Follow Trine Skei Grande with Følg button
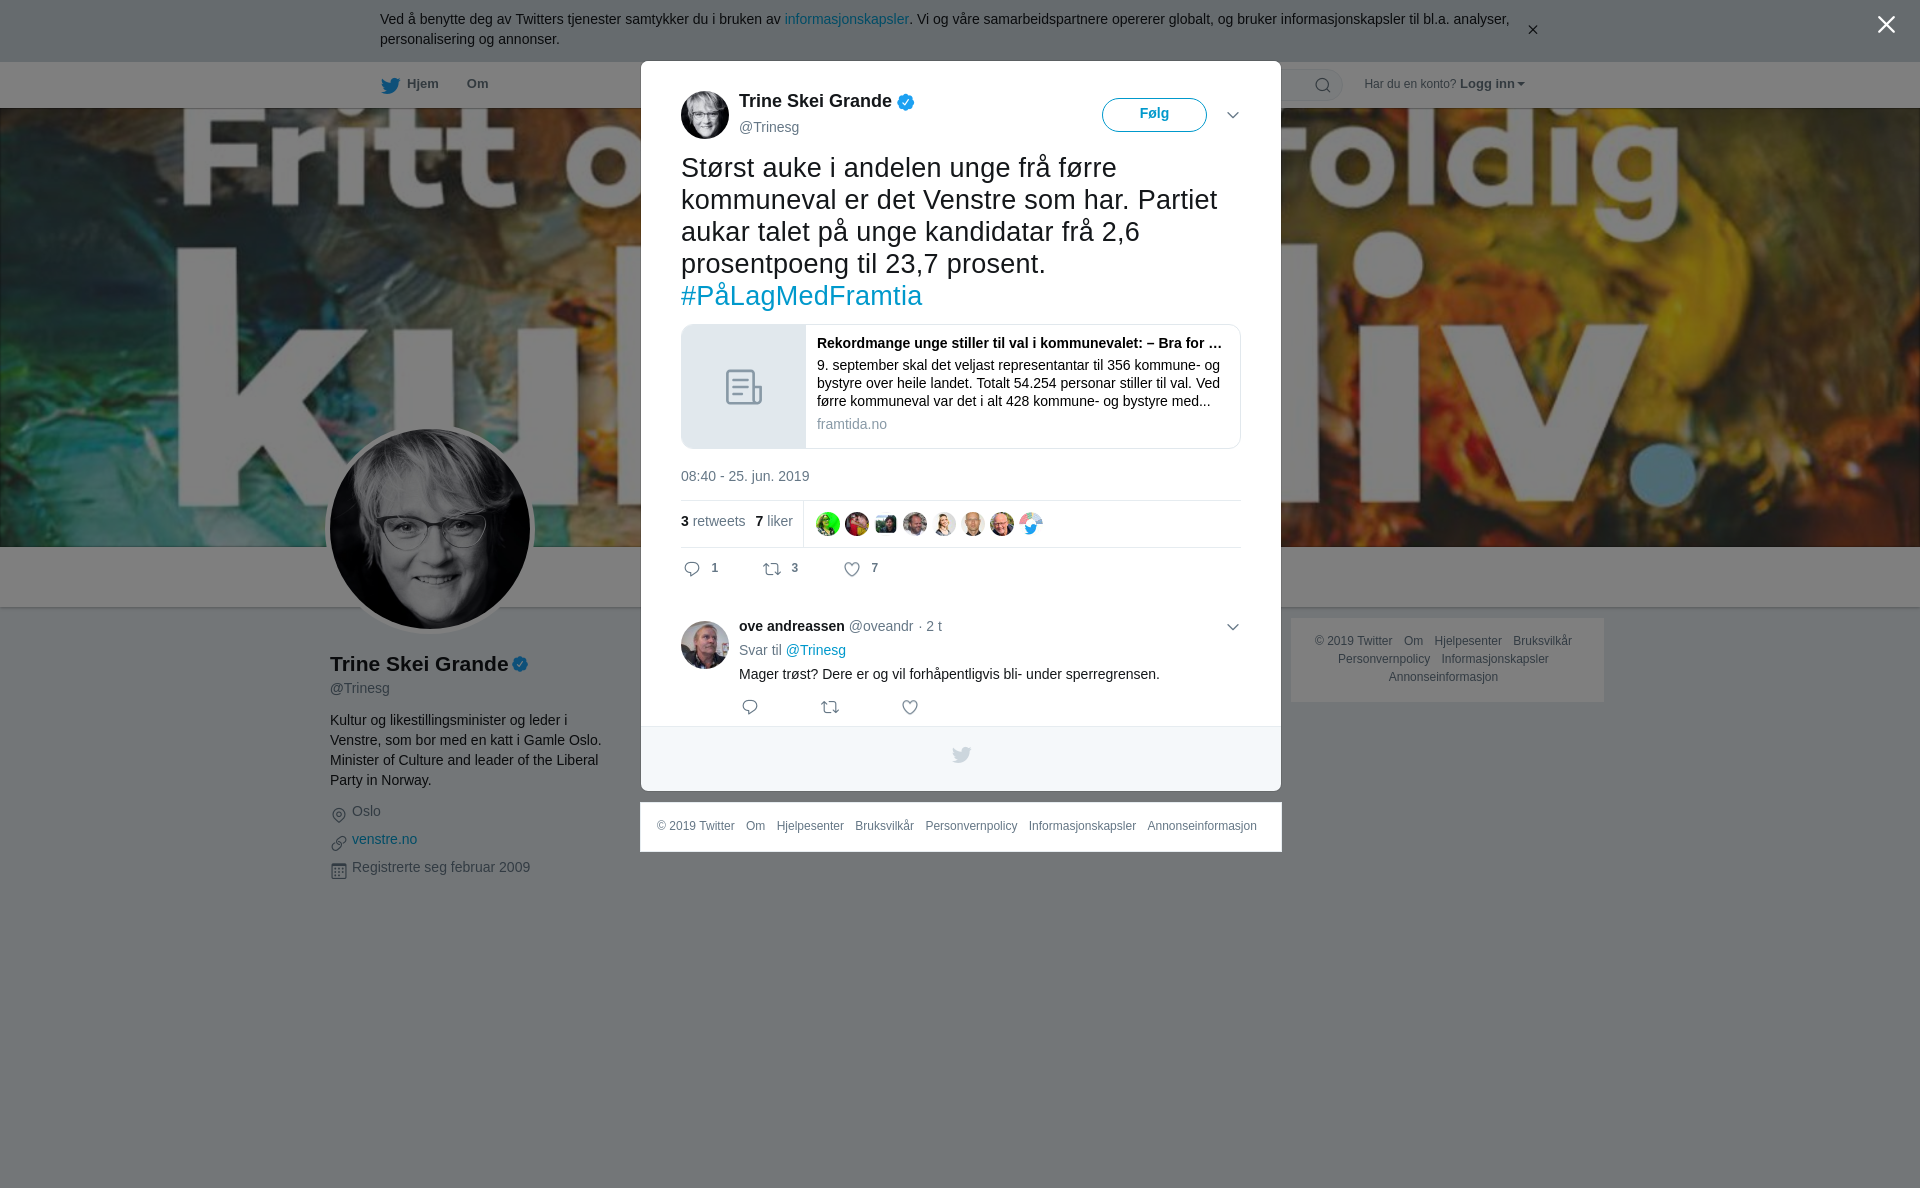 (1154, 115)
